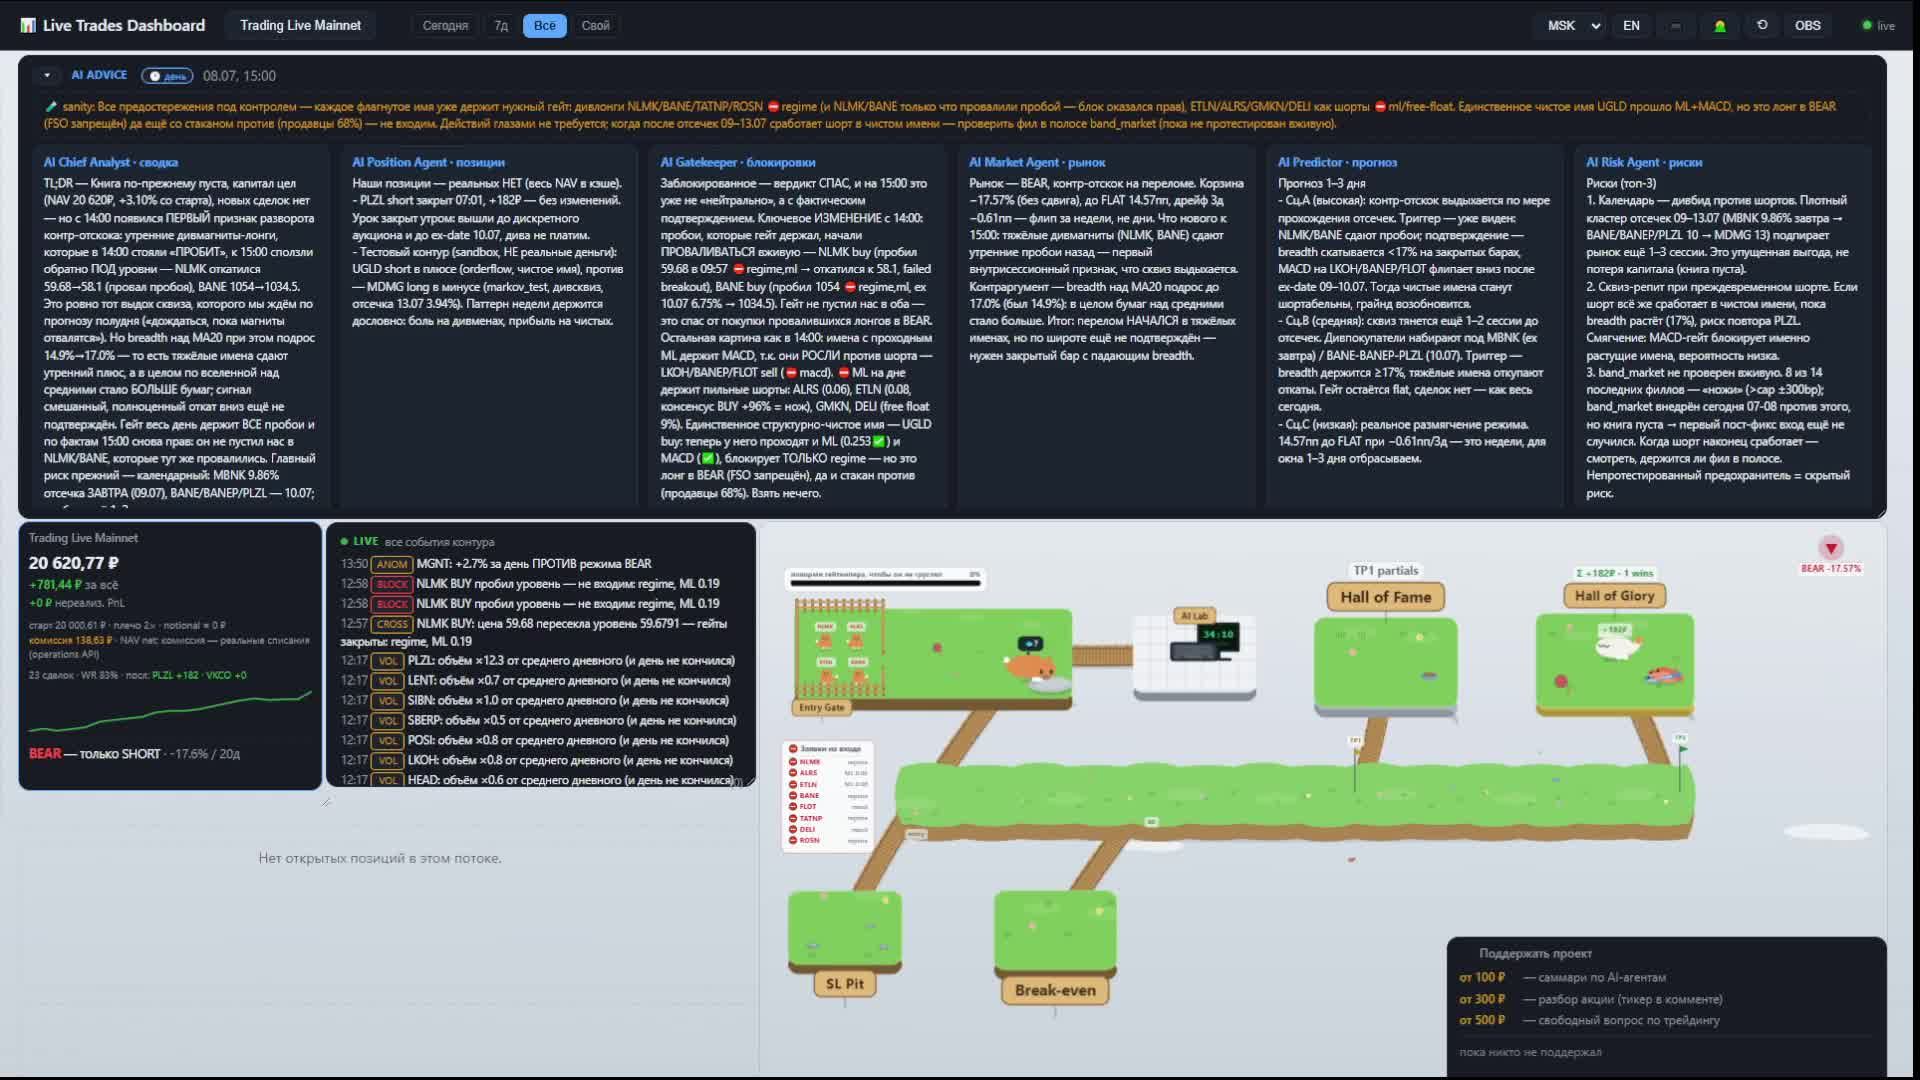Viewport: 1920px width, 1080px height.
Task: Click the equity curve chart
Action: (x=170, y=711)
